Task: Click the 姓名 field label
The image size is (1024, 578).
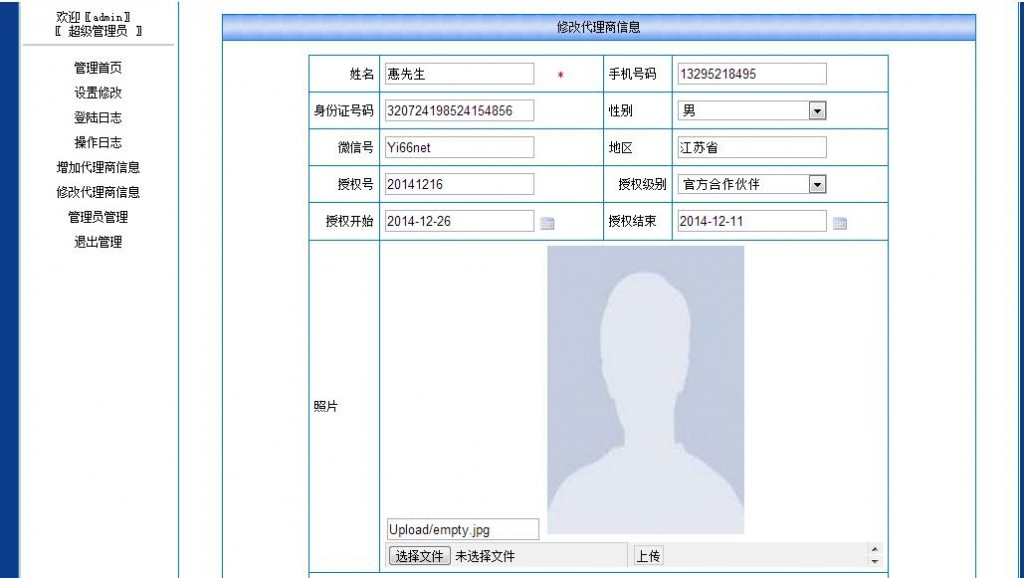Action: pyautogui.click(x=362, y=74)
